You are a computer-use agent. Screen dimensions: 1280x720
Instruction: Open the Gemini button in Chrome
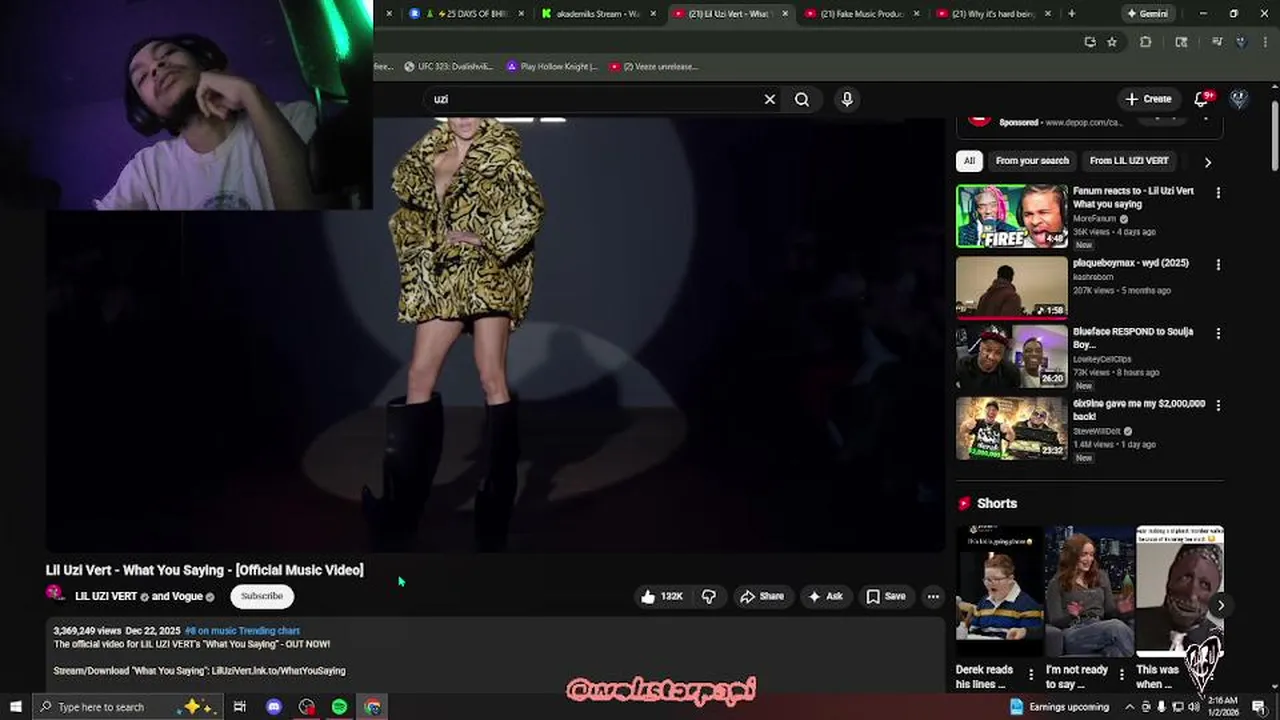pyautogui.click(x=1147, y=14)
